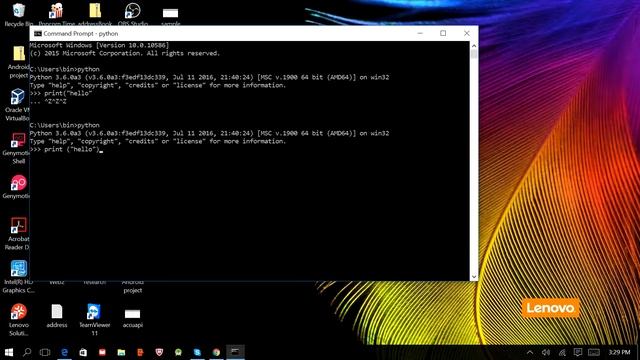Screen dimensions: 640x360
Task: Maximize the Command Prompt window
Action: click(443, 33)
